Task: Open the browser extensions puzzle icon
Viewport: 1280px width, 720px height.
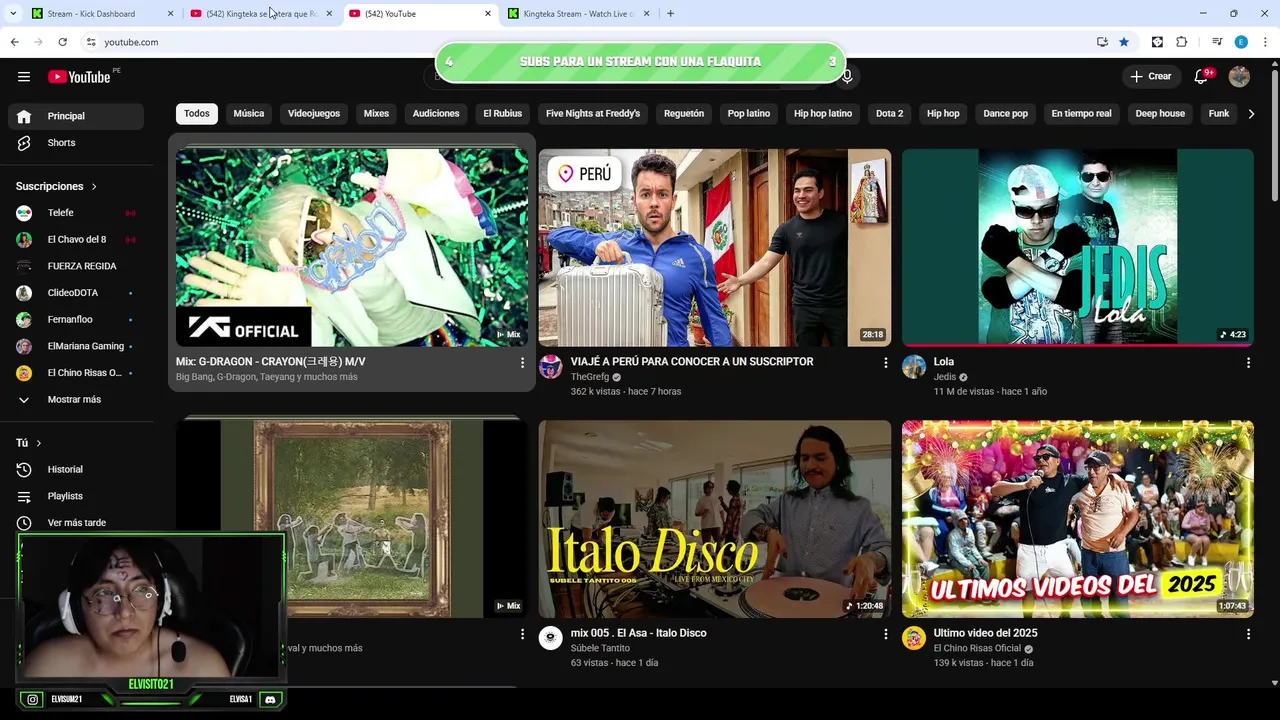Action: [1181, 42]
